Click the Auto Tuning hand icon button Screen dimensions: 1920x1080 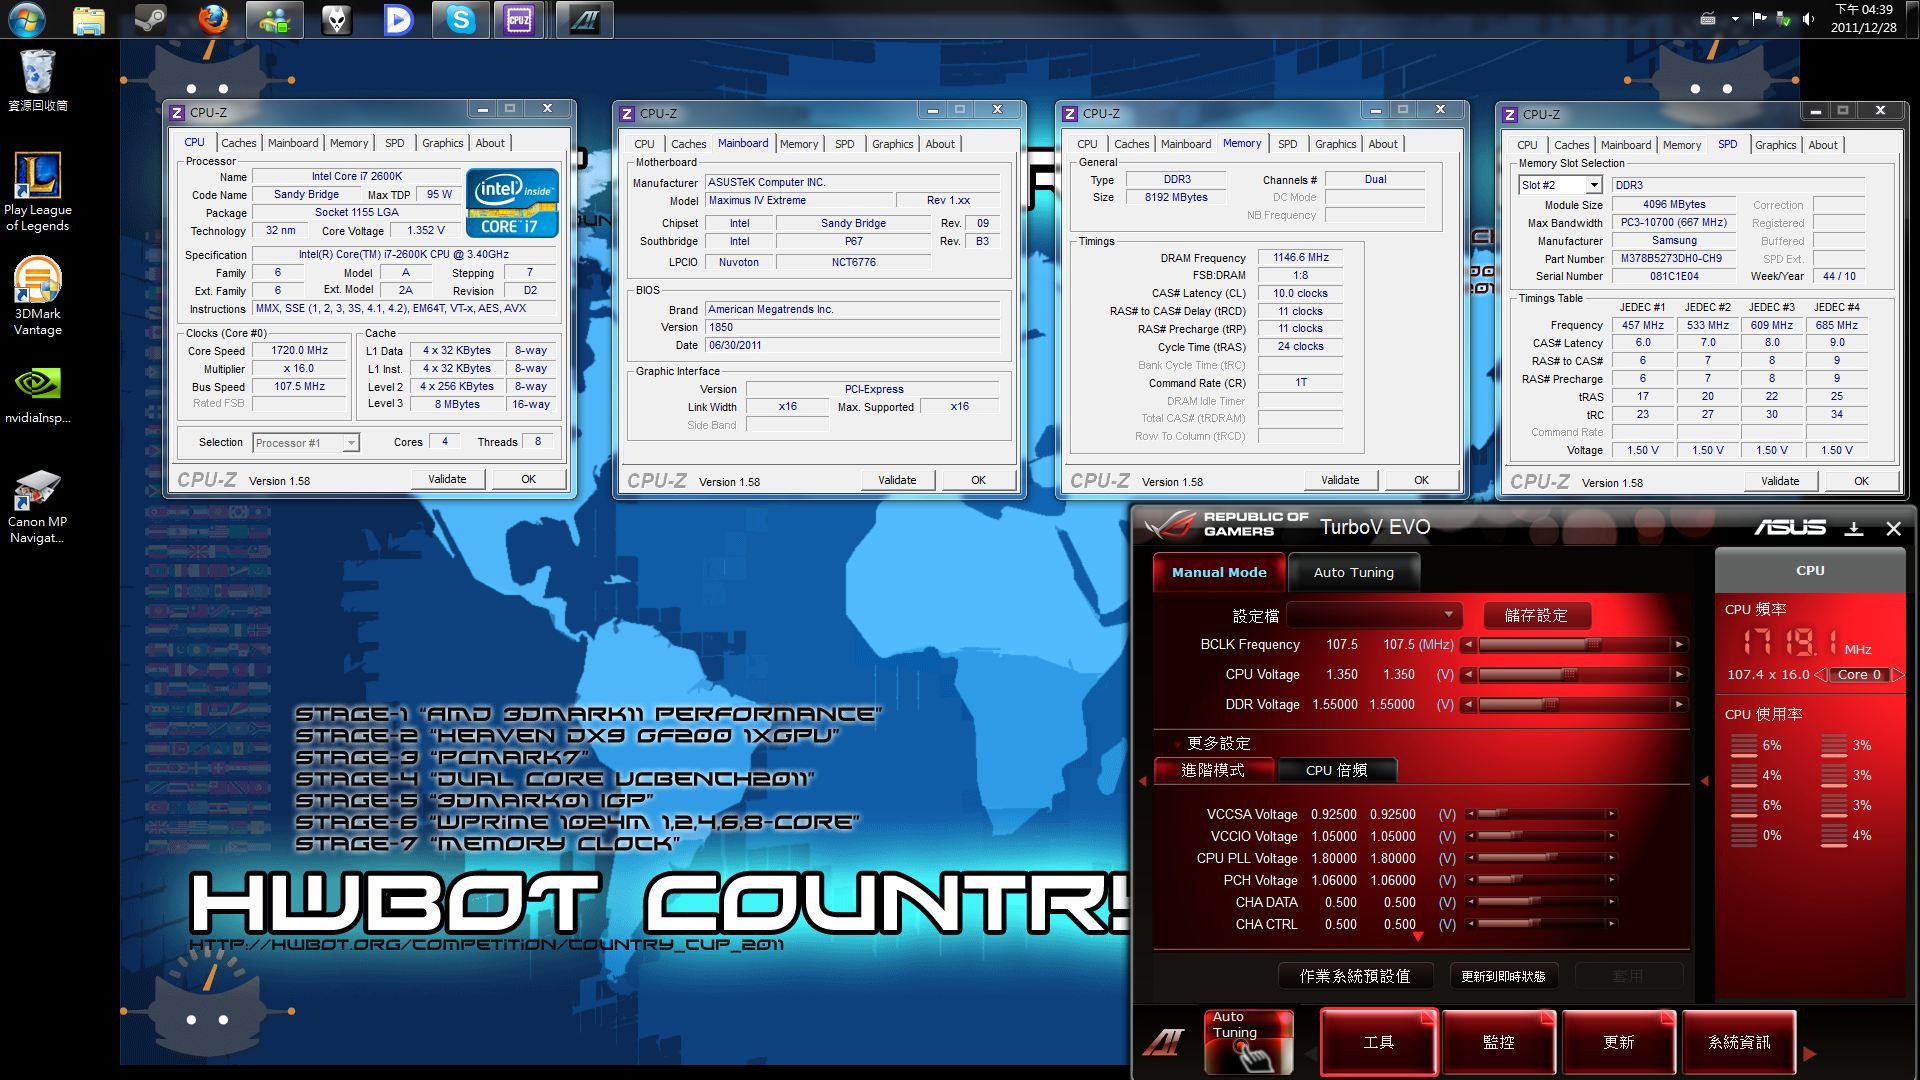(x=1248, y=1041)
